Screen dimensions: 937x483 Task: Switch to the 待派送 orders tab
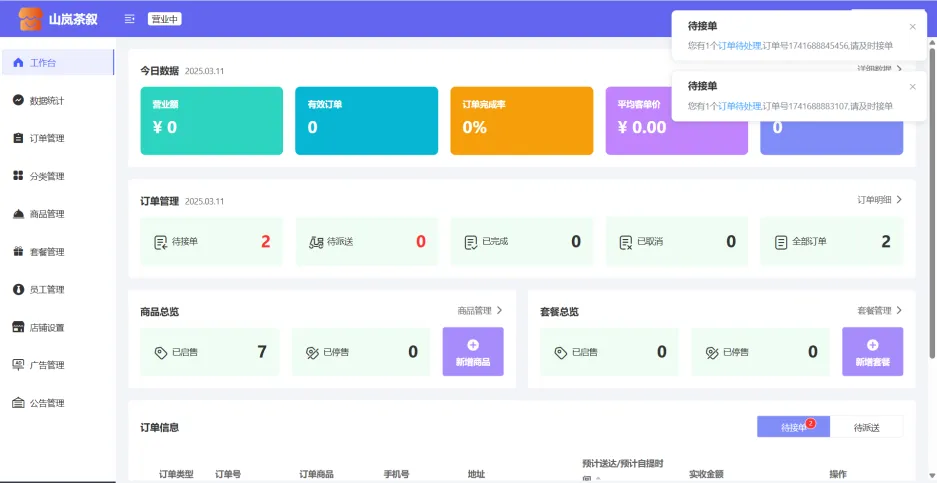867,427
